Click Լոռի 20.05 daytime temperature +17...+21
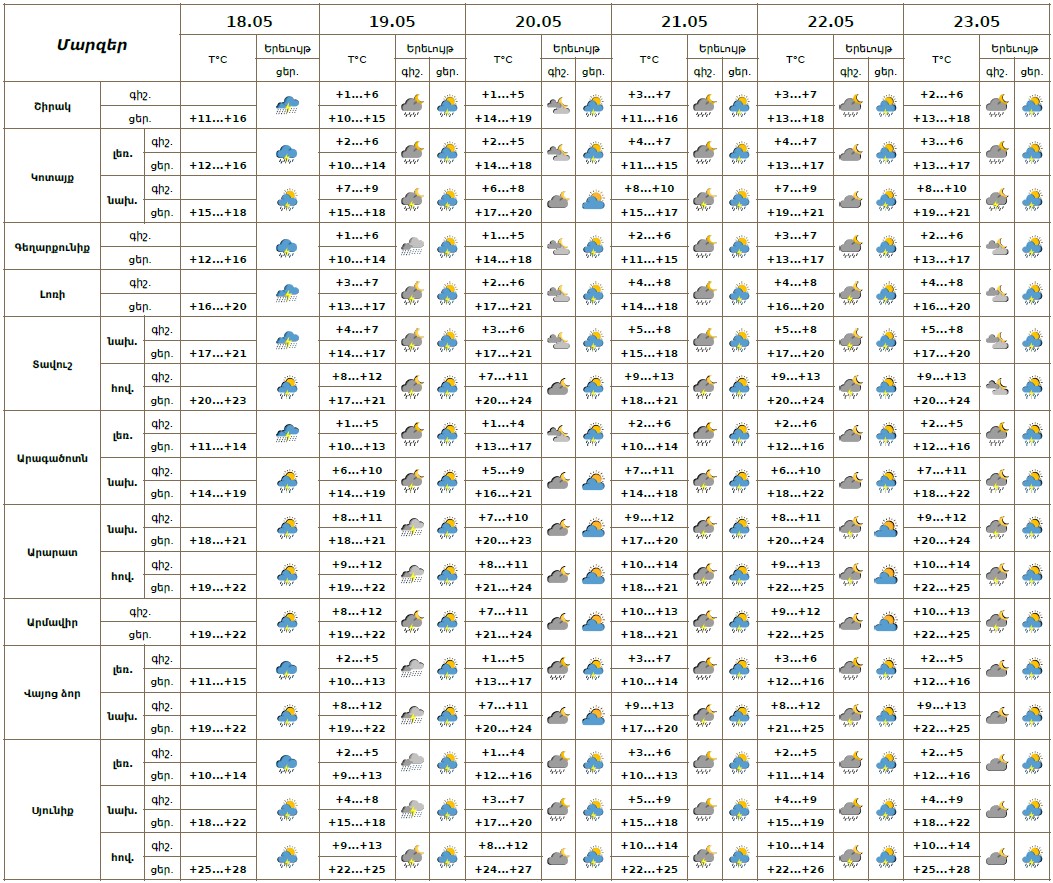The height and width of the screenshot is (883, 1053). 504,306
